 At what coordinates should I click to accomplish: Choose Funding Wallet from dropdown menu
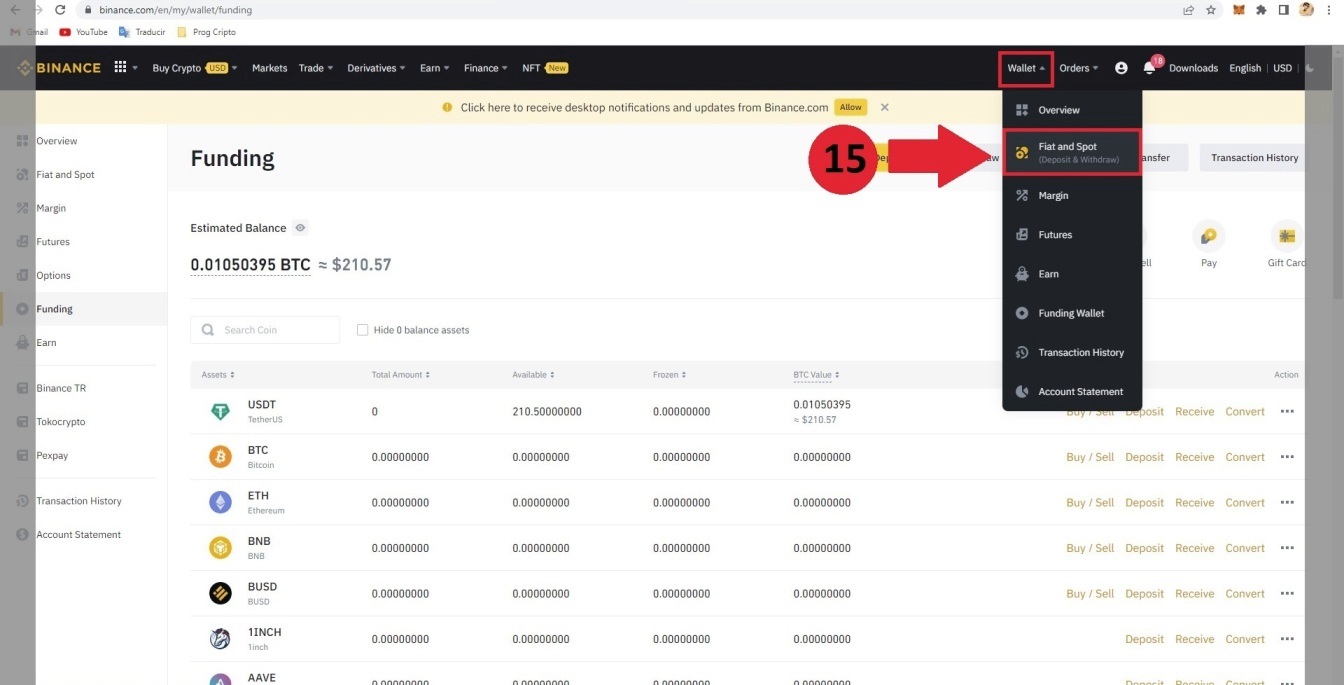1071,313
